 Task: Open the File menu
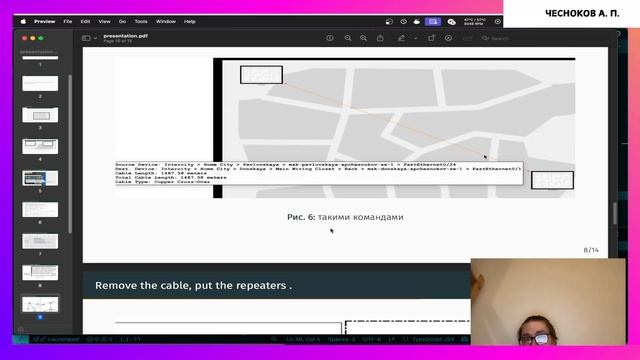click(x=68, y=21)
